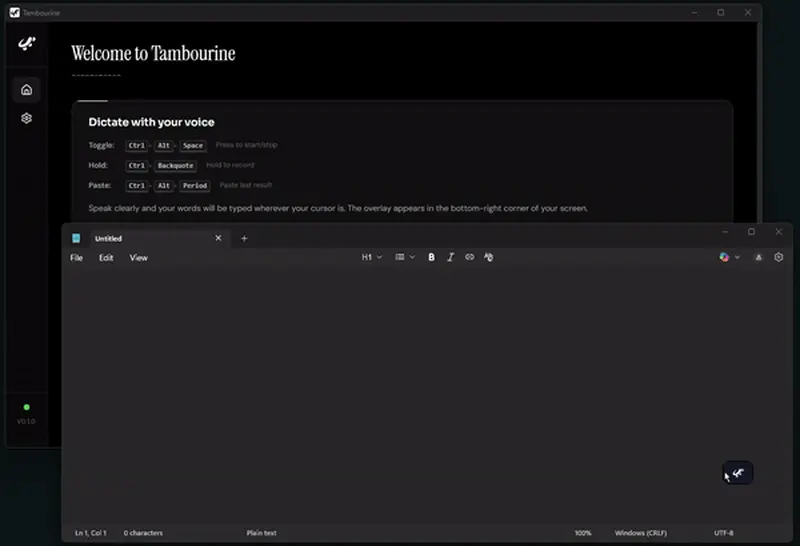800x546 pixels.
Task: Open Notepad settings gear icon
Action: tap(779, 257)
